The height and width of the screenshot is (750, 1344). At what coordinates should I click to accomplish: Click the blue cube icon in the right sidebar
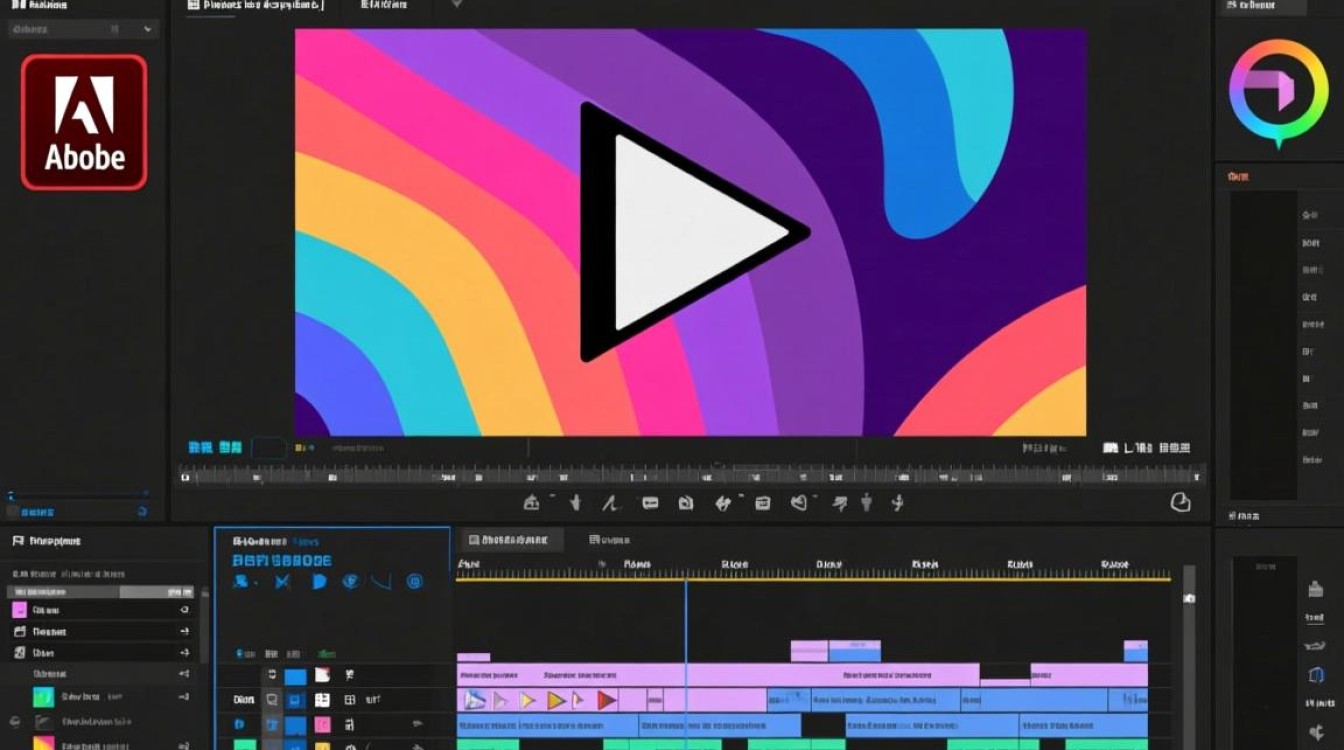pyautogui.click(x=1315, y=675)
